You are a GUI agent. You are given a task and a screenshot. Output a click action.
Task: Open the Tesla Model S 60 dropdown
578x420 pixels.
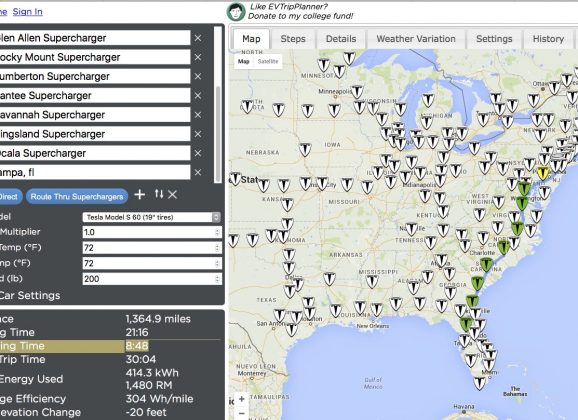[x=152, y=217]
